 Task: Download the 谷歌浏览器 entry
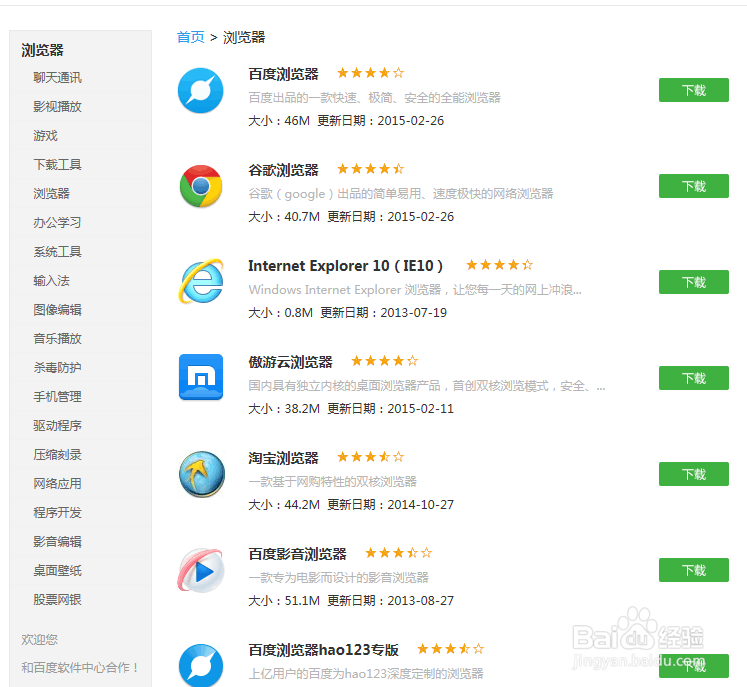tap(694, 186)
